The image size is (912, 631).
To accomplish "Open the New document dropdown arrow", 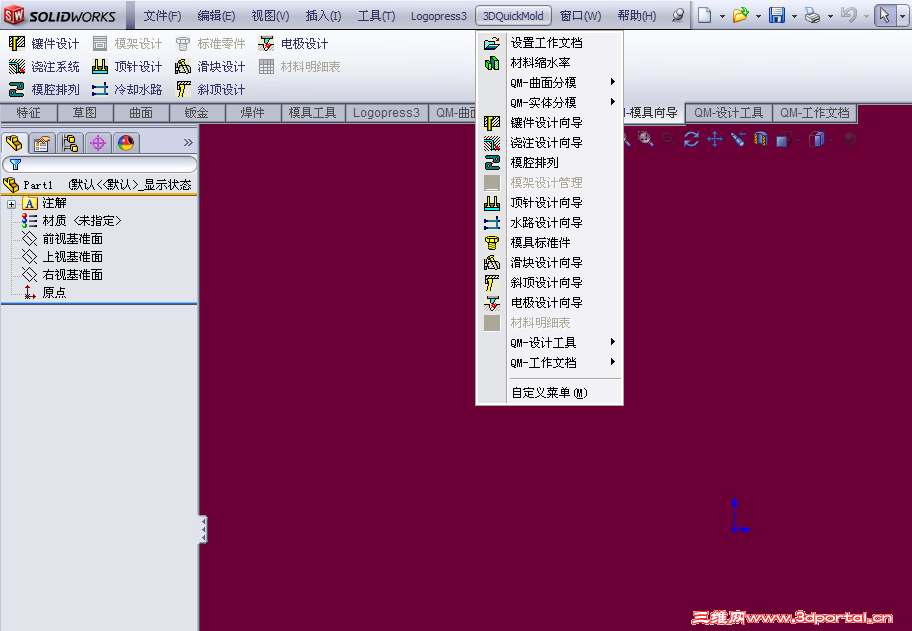I will 722,16.
